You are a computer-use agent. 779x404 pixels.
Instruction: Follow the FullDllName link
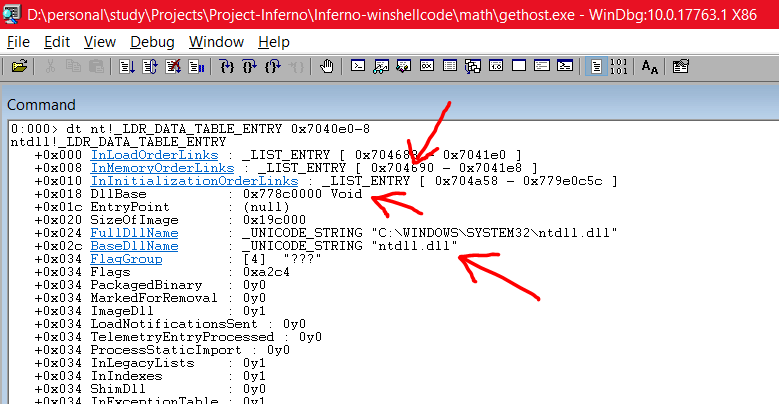click(x=134, y=233)
